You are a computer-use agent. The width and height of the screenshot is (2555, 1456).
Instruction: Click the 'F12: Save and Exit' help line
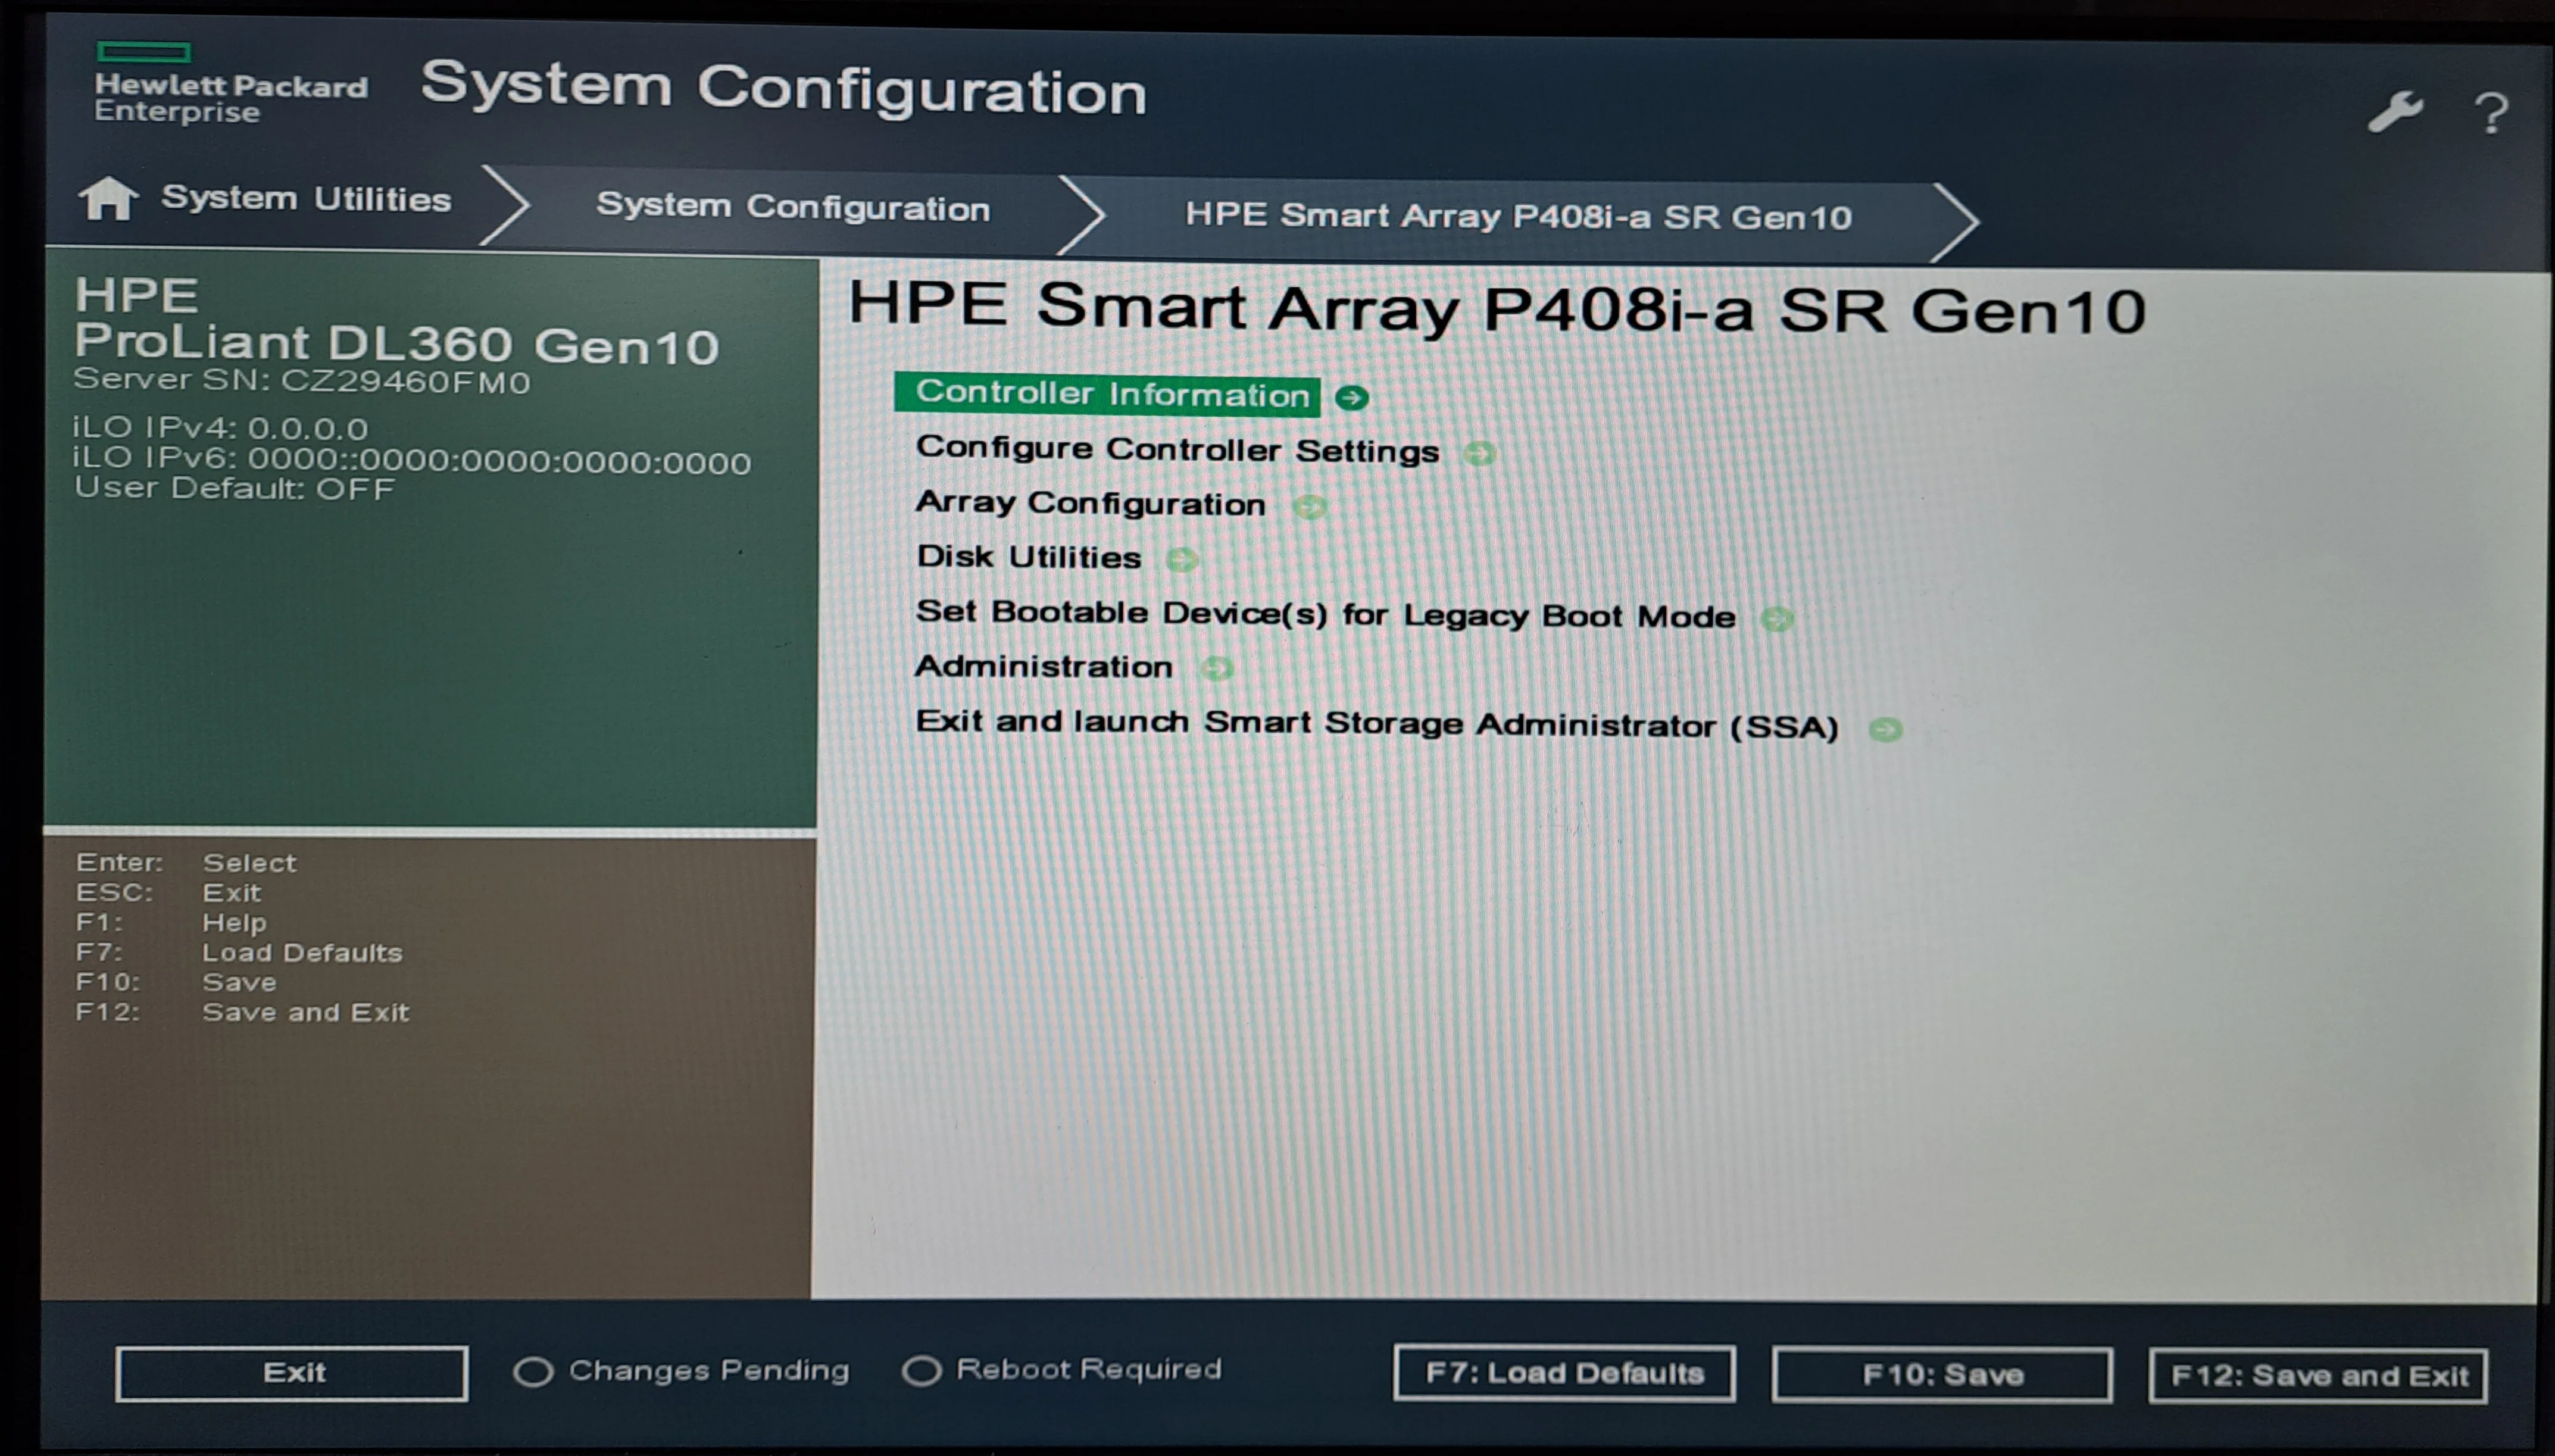[x=242, y=1012]
